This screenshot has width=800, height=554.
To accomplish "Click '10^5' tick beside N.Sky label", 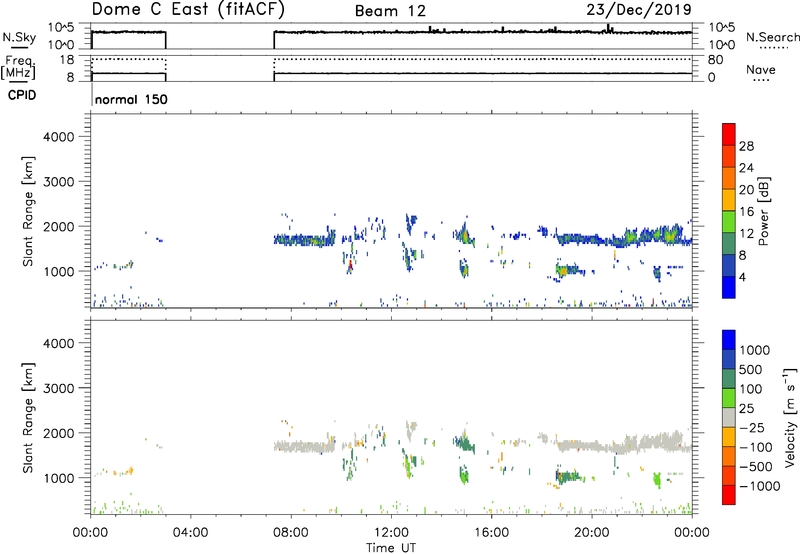I will pos(61,28).
